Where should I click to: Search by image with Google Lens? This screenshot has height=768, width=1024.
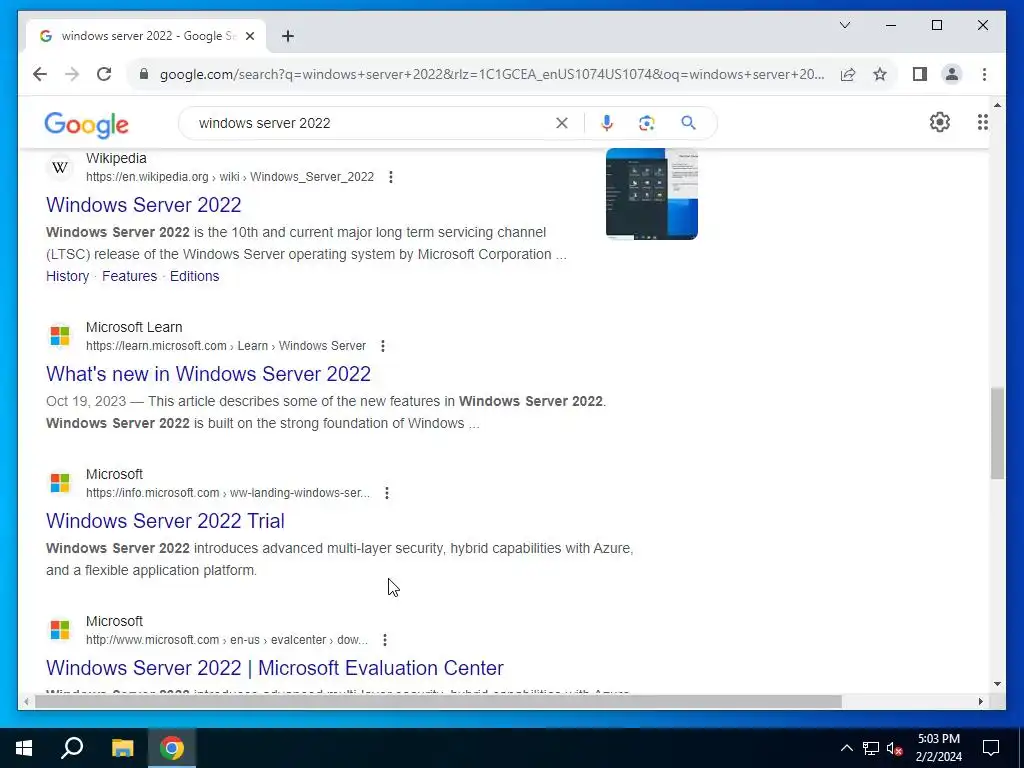pyautogui.click(x=647, y=123)
